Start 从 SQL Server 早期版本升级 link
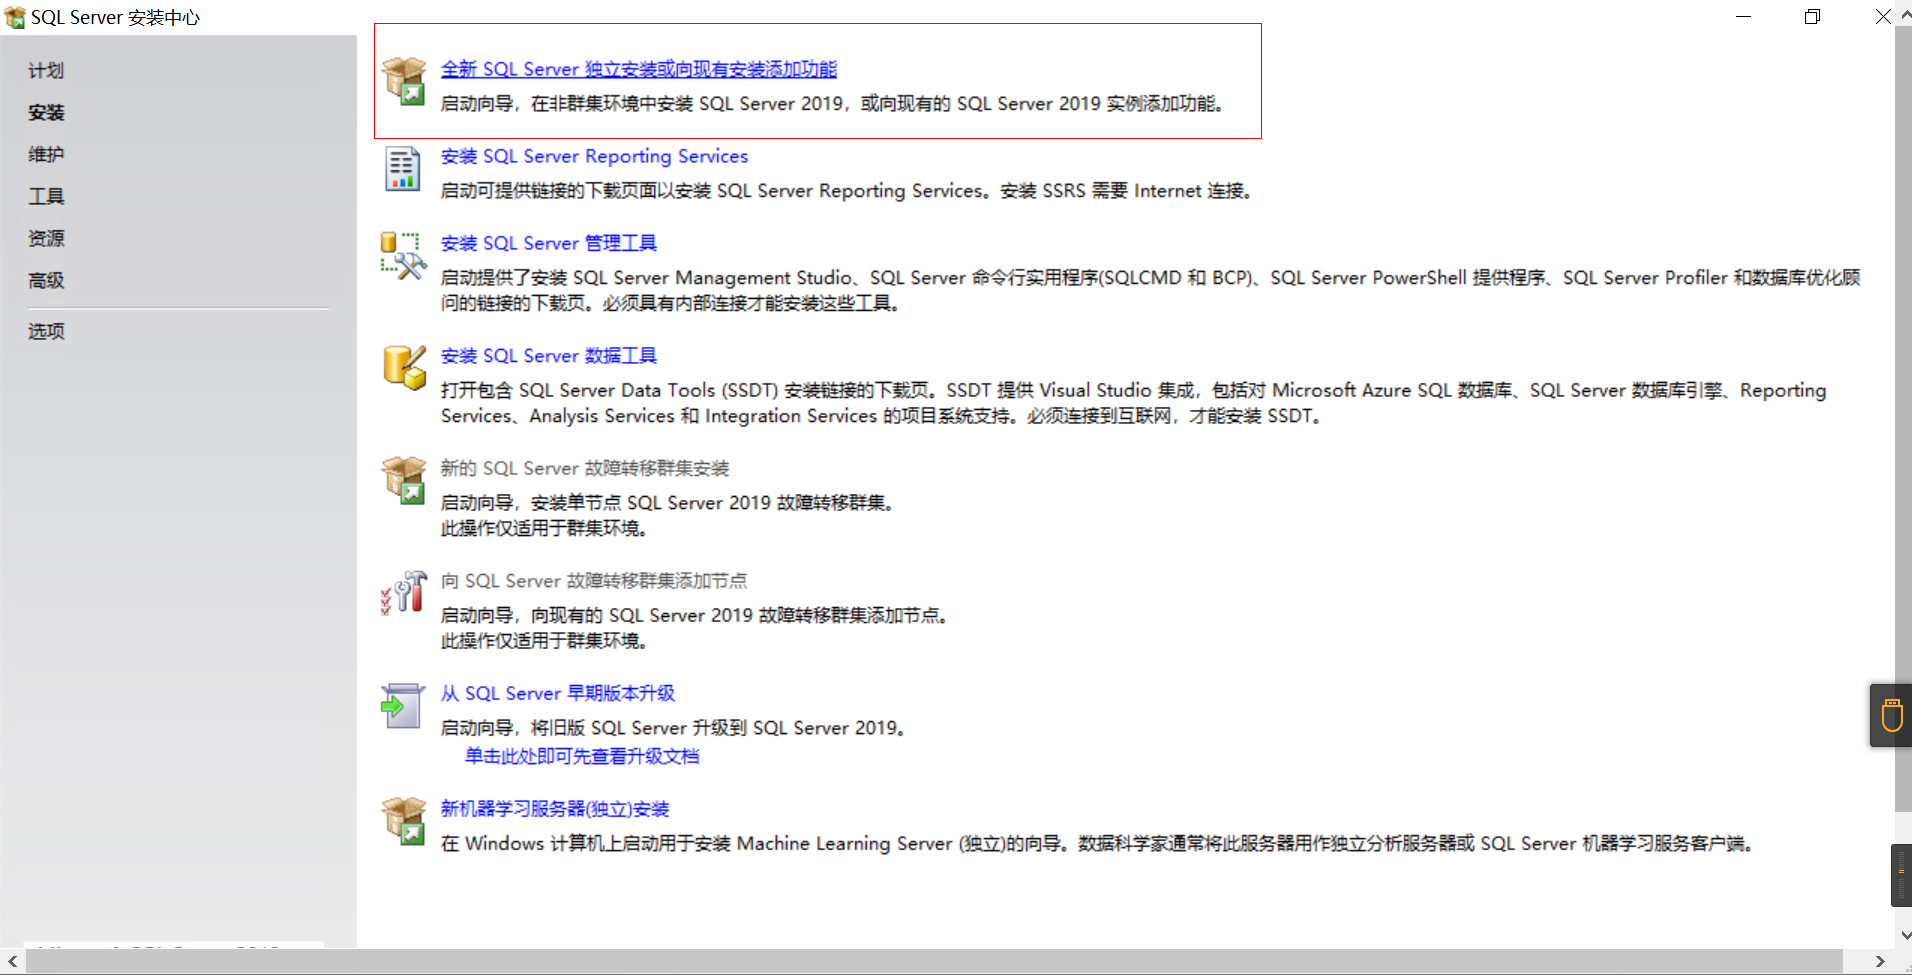Image resolution: width=1912 pixels, height=975 pixels. (x=558, y=693)
